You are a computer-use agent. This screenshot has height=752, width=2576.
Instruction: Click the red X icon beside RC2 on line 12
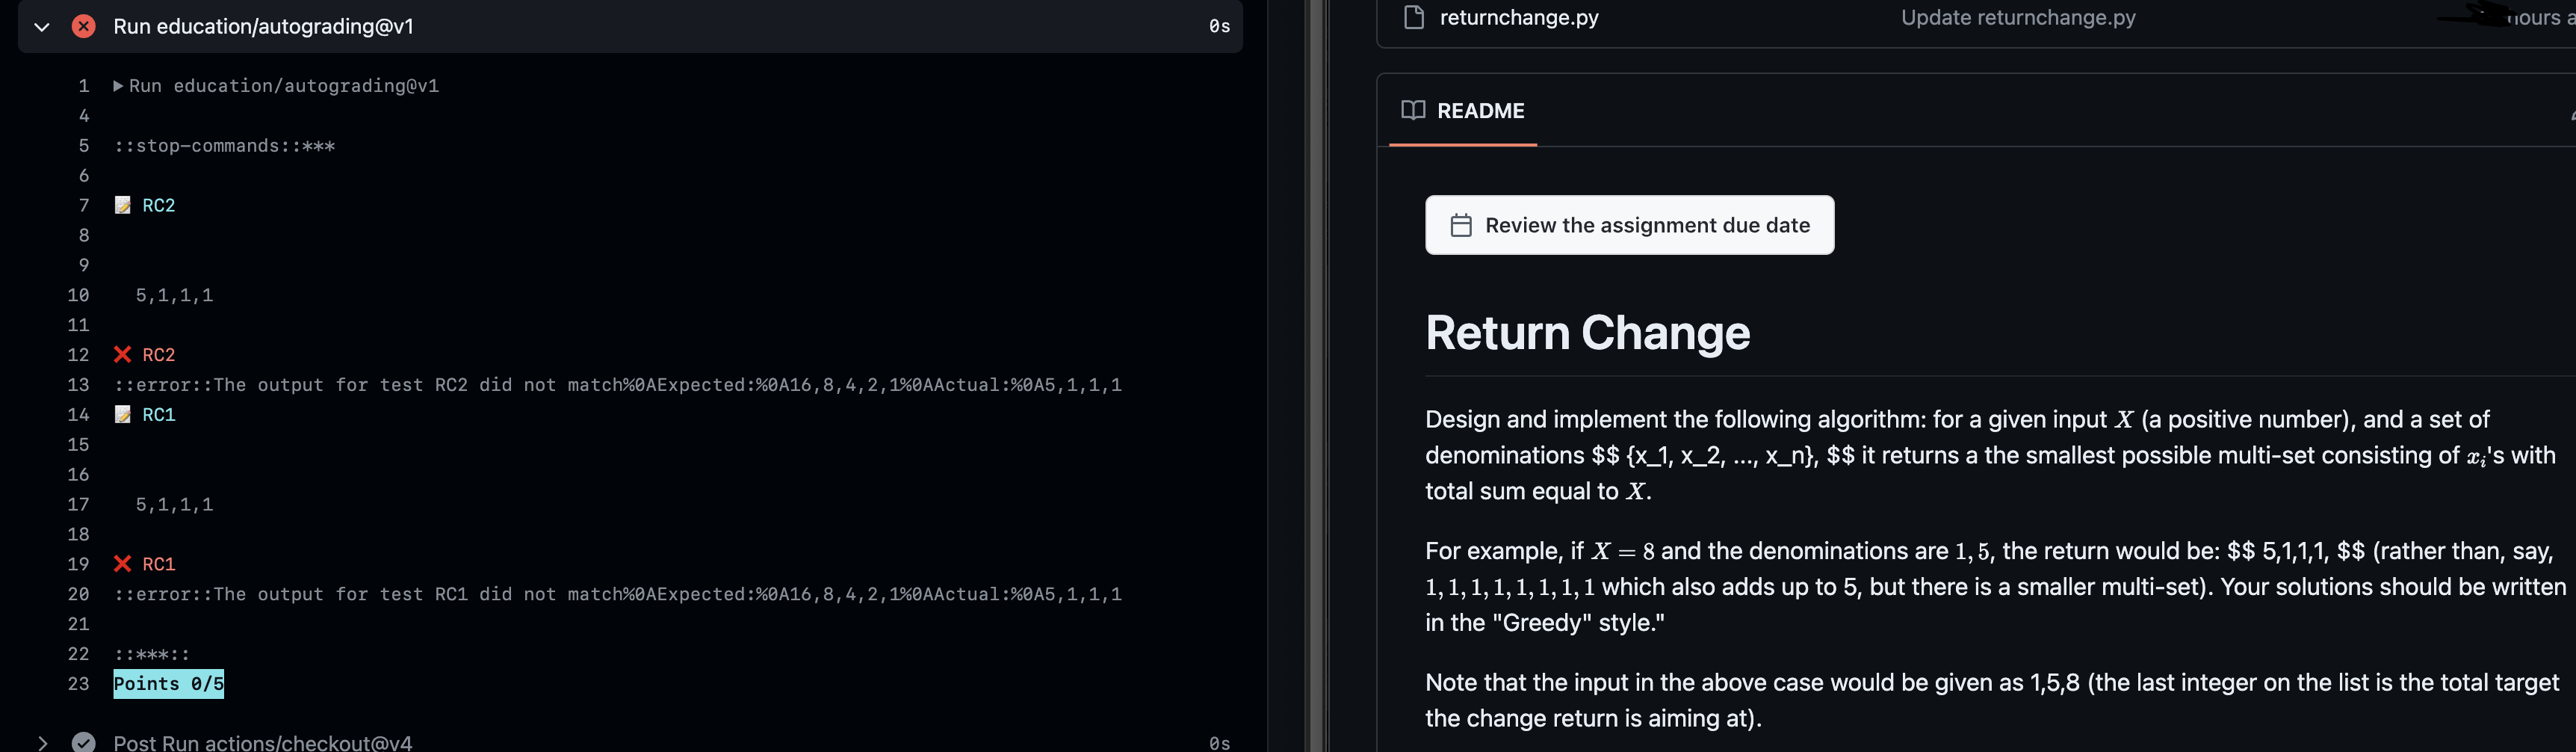123,355
